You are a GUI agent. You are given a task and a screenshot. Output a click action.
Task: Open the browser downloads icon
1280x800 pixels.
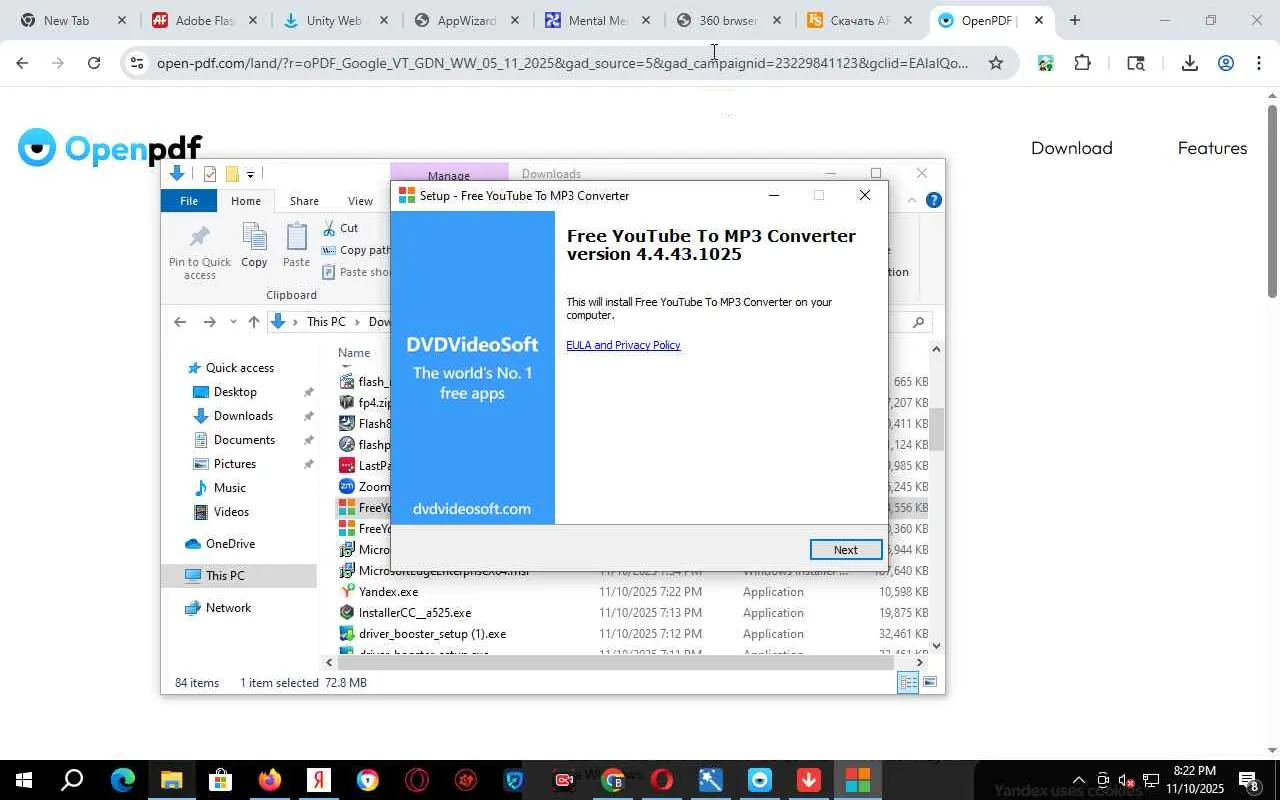(x=1190, y=63)
